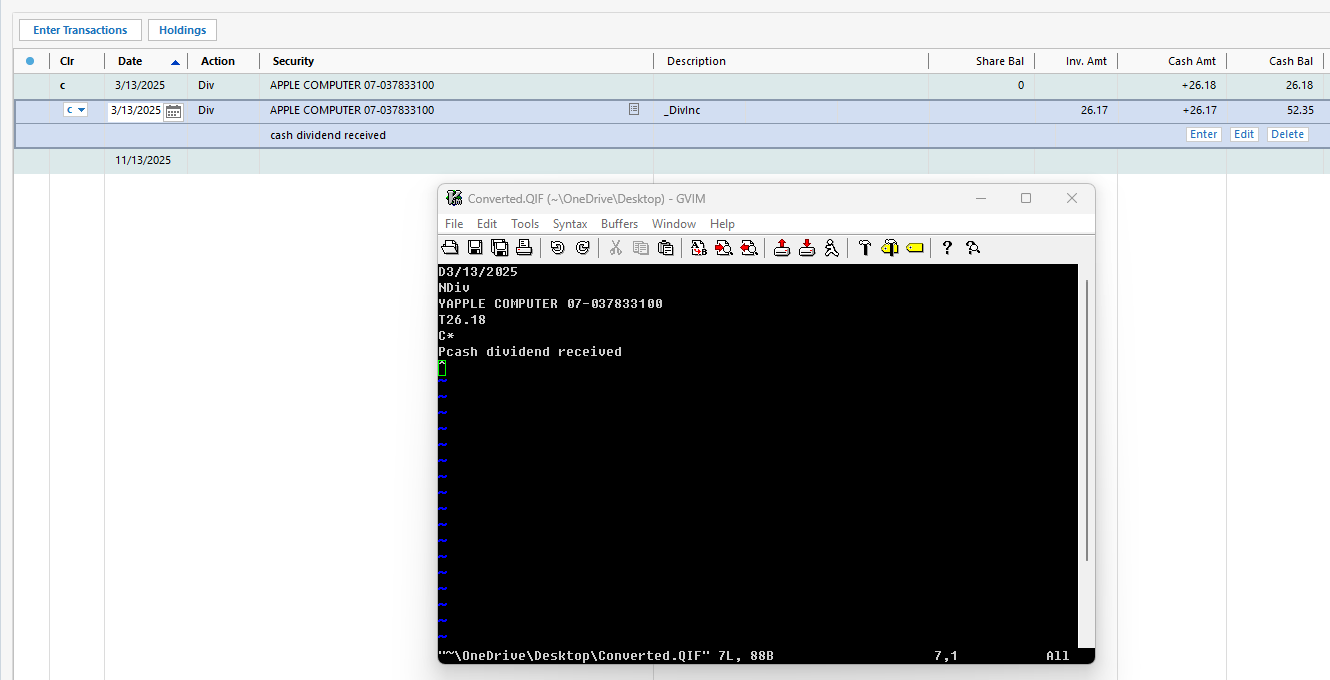Open Find and Replace in GVIM toolbar

[x=699, y=248]
